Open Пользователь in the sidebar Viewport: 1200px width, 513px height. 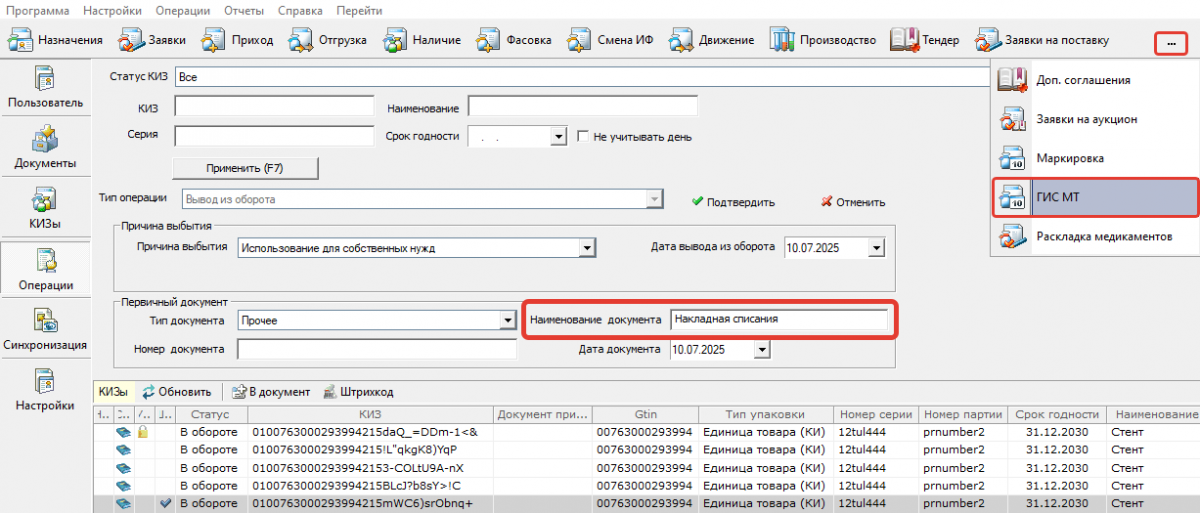(x=45, y=88)
